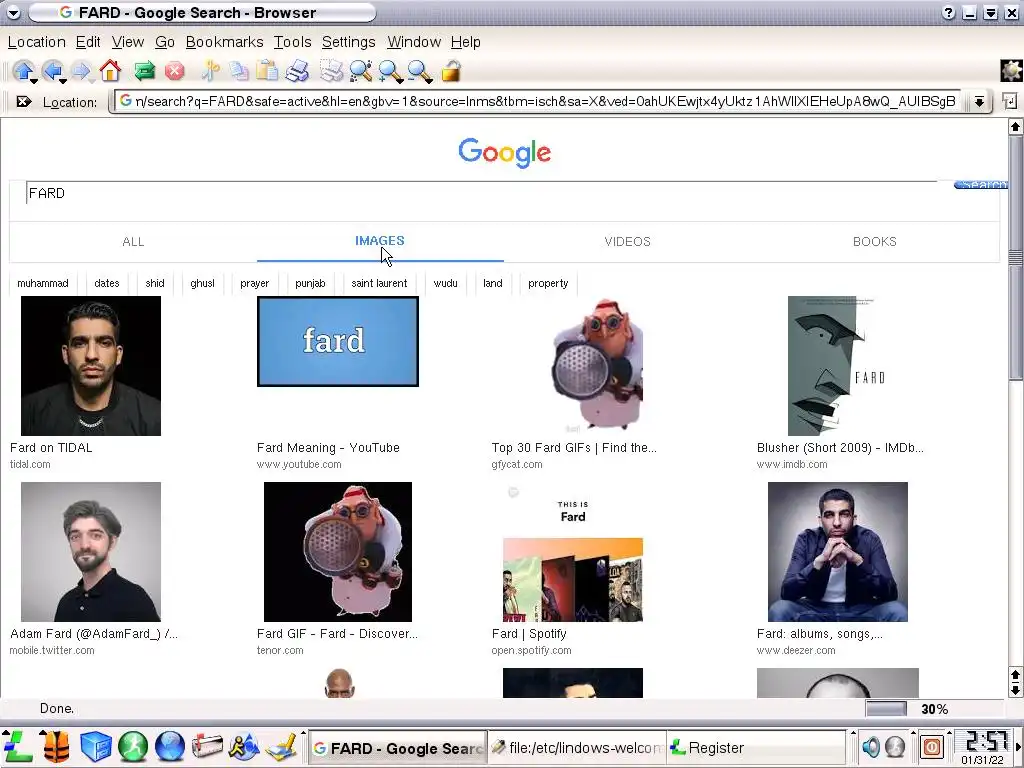1024x768 pixels.
Task: Open the Help menu
Action: (466, 42)
